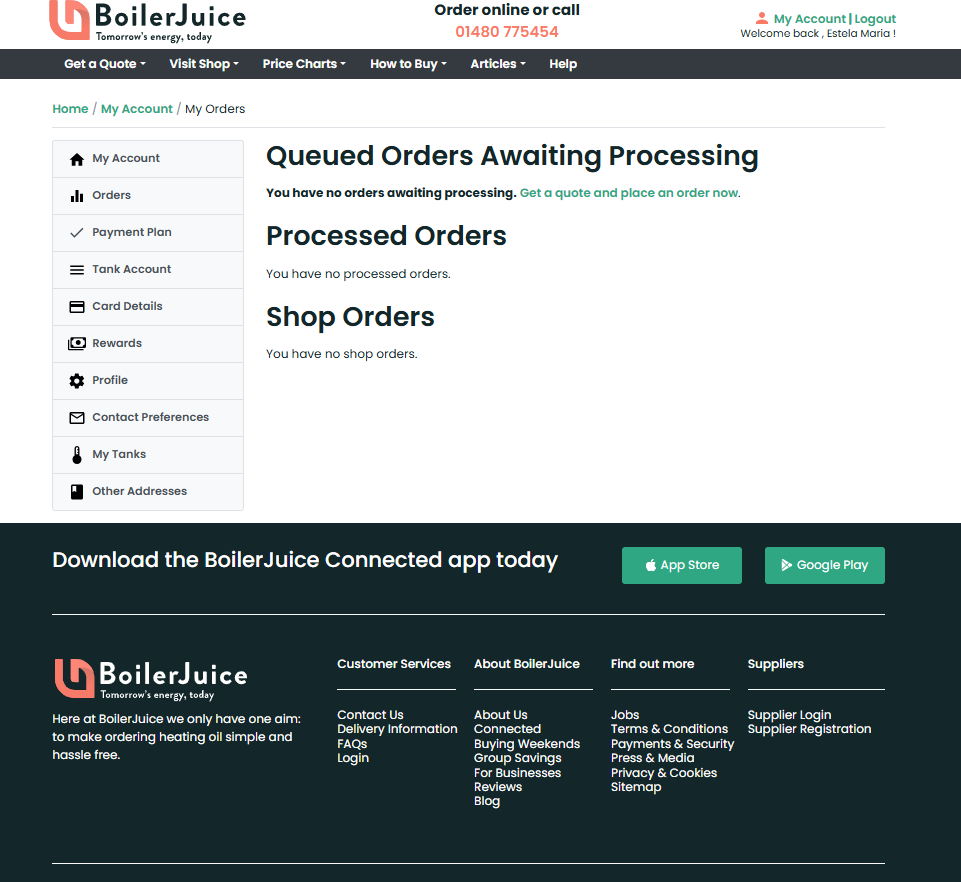The width and height of the screenshot is (961, 882).
Task: Open Group Savings footer link
Action: 517,758
